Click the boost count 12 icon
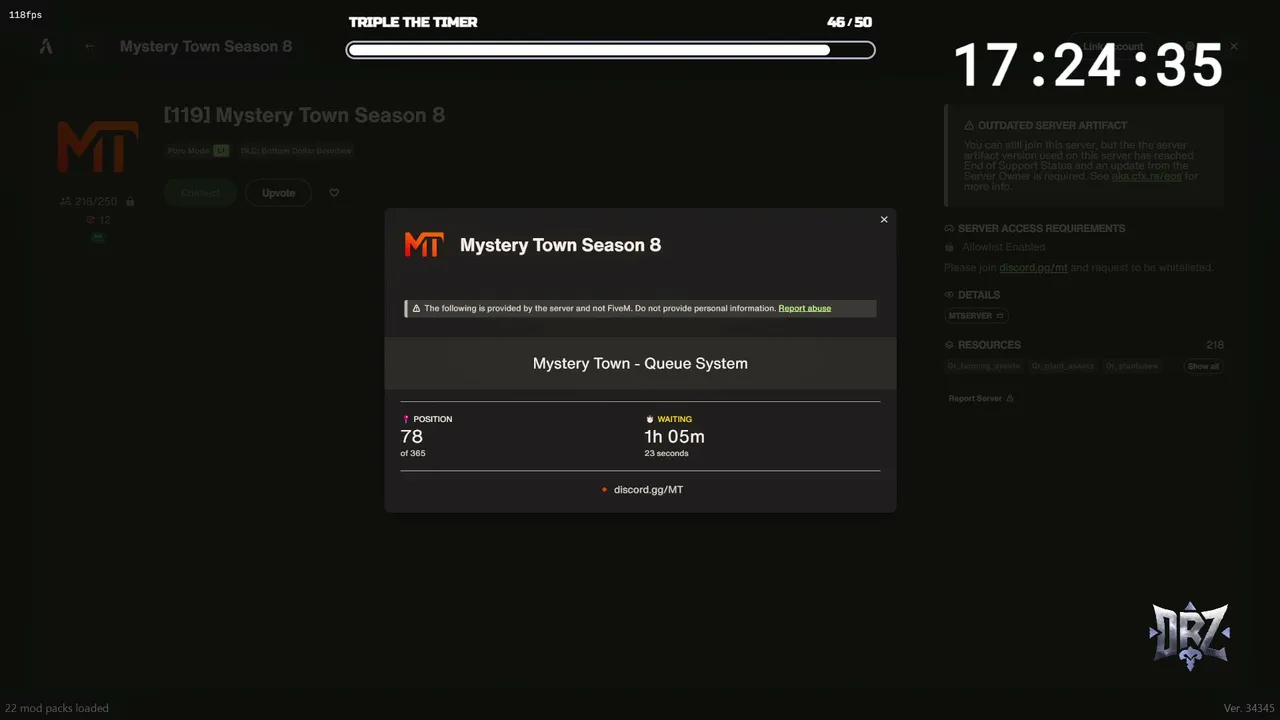 coord(90,220)
